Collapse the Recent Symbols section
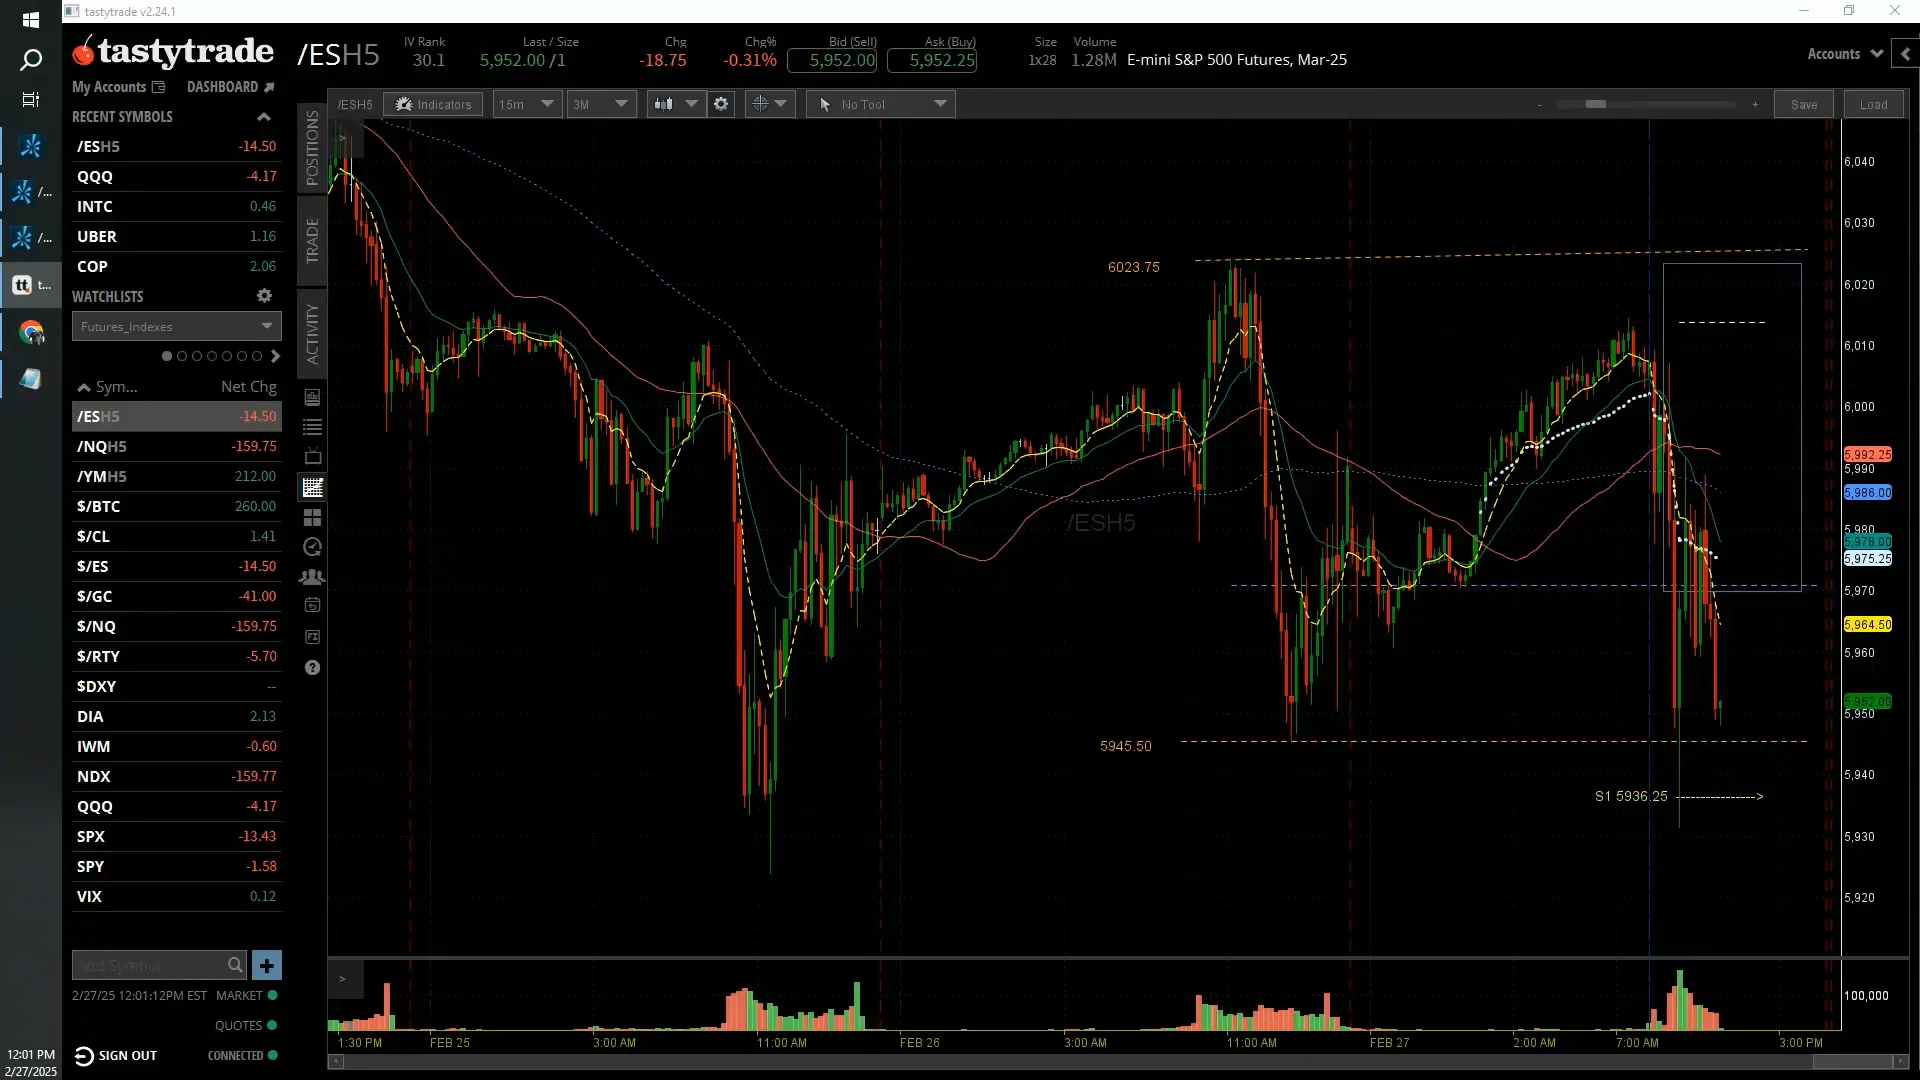 (263, 117)
